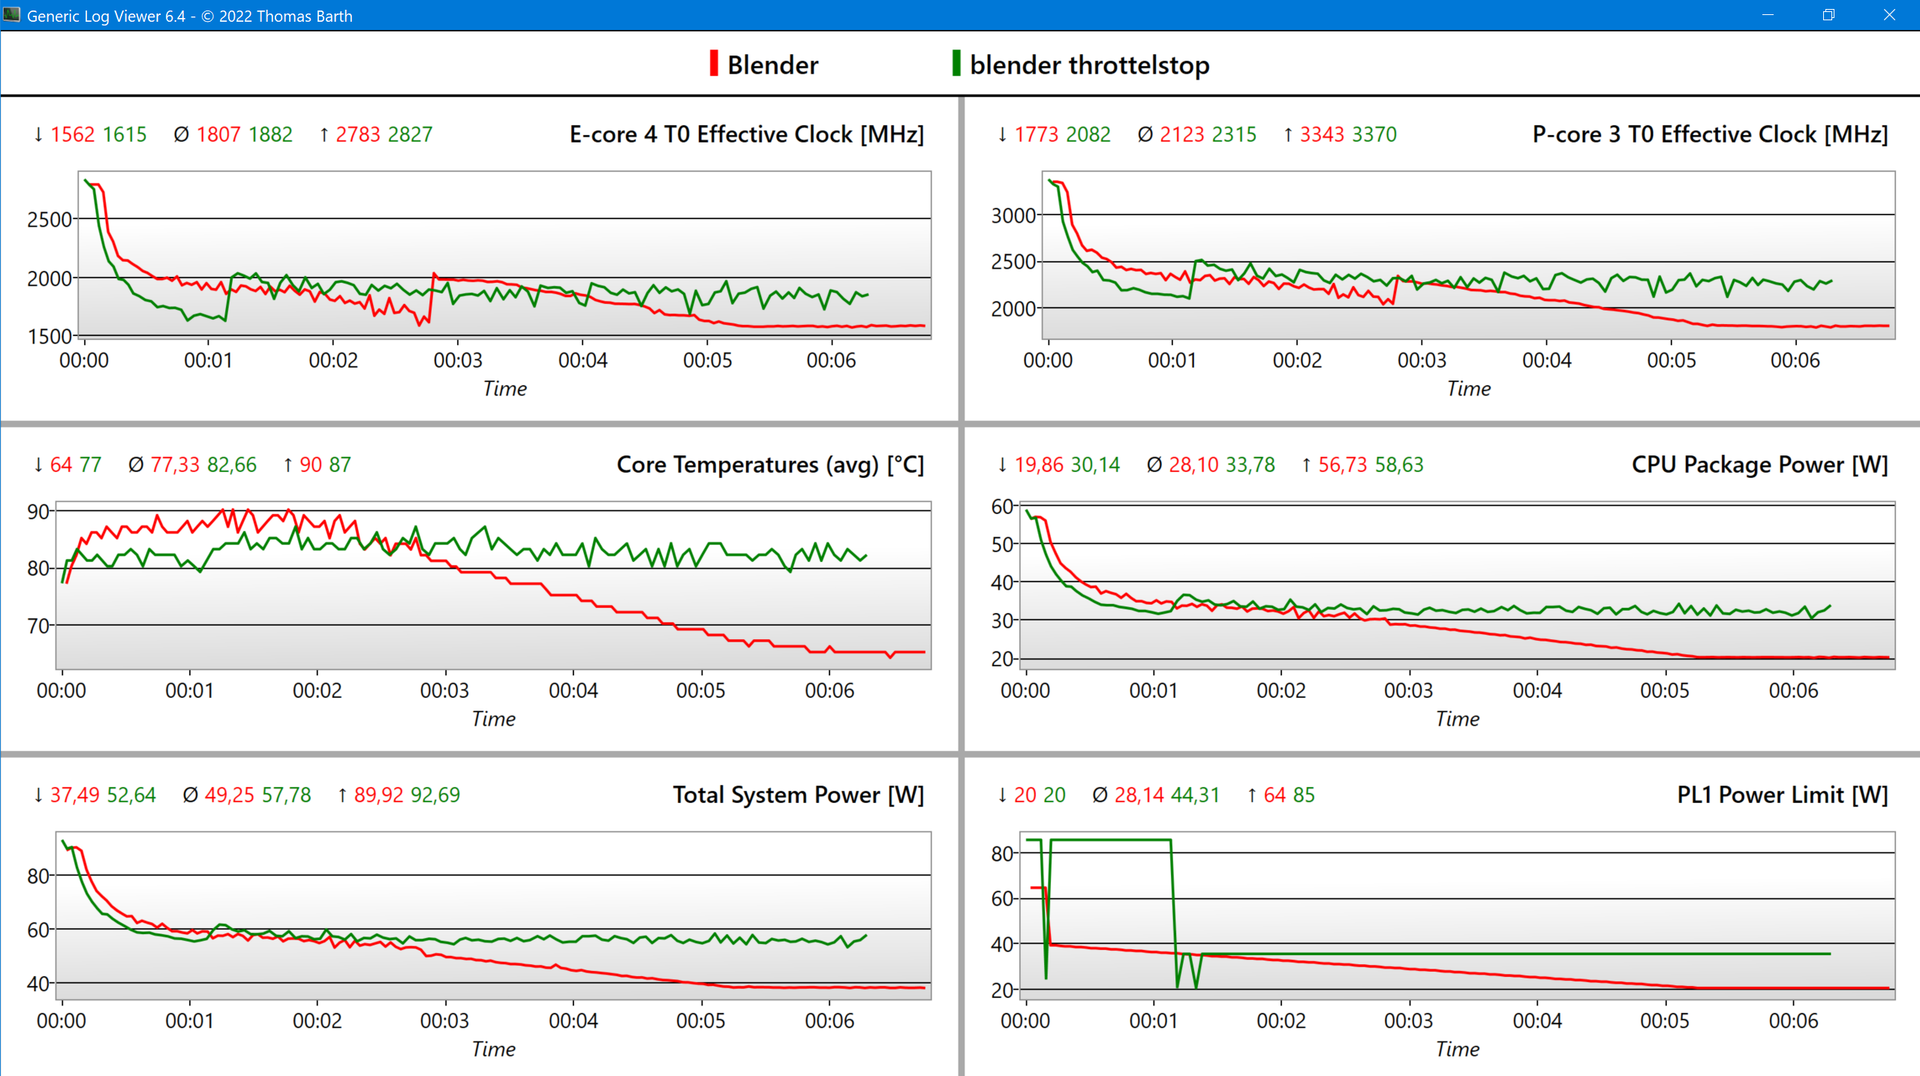Click the minimum arrow in E-core 4 chart
This screenshot has height=1076, width=1920.
point(38,135)
